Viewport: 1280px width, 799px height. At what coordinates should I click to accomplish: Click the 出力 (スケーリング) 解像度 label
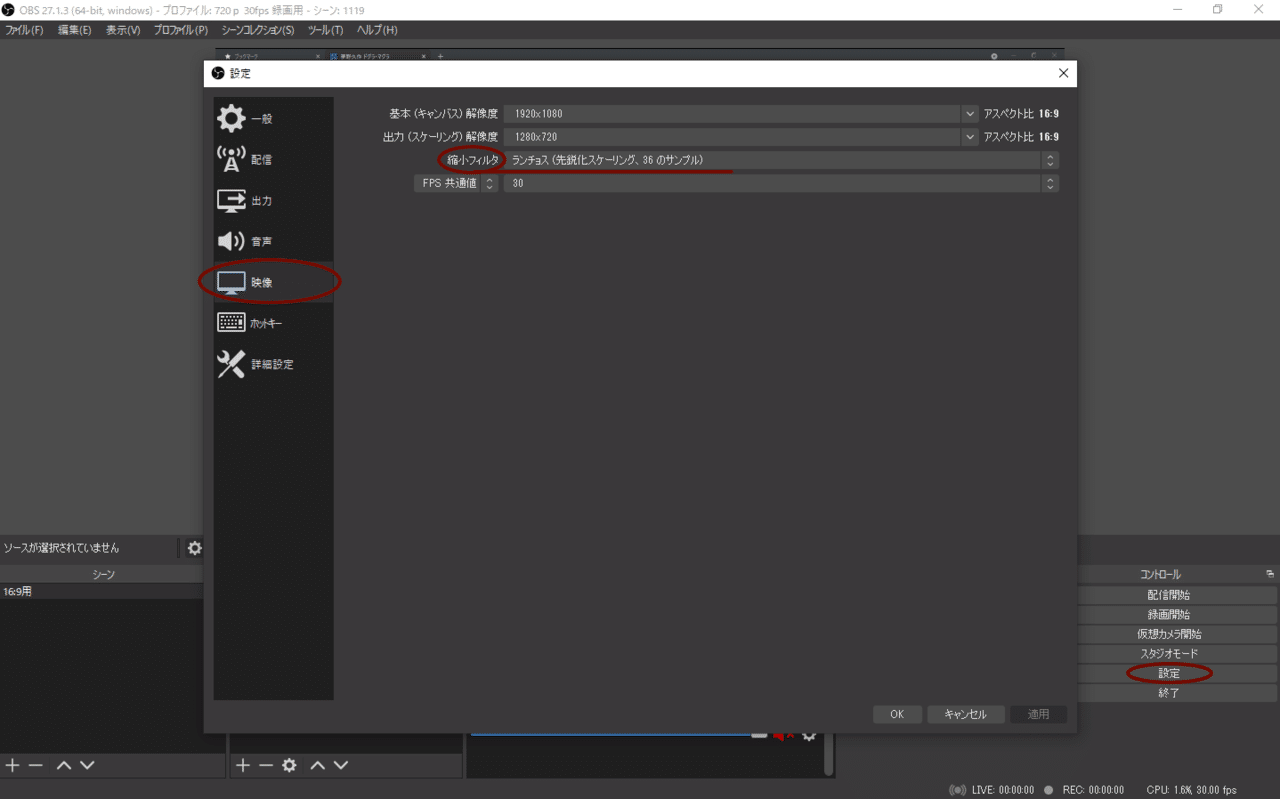pos(440,137)
